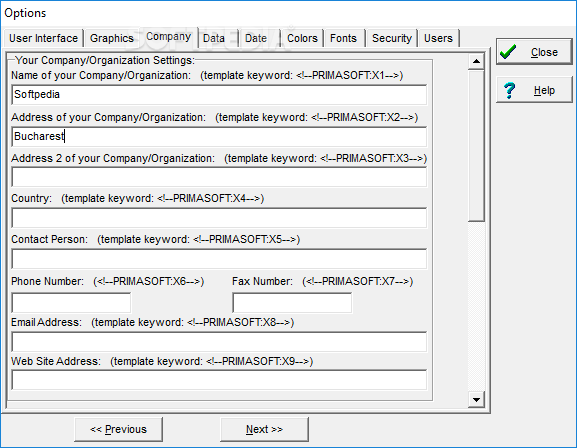Click the Phone Number input box
Image resolution: width=577 pixels, height=448 pixels.
[x=71, y=303]
